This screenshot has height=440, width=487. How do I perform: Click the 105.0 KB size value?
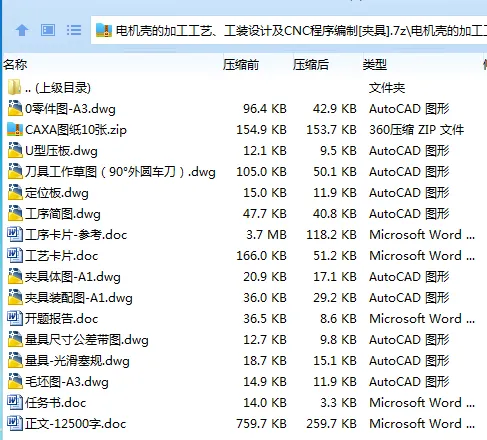pyautogui.click(x=262, y=172)
